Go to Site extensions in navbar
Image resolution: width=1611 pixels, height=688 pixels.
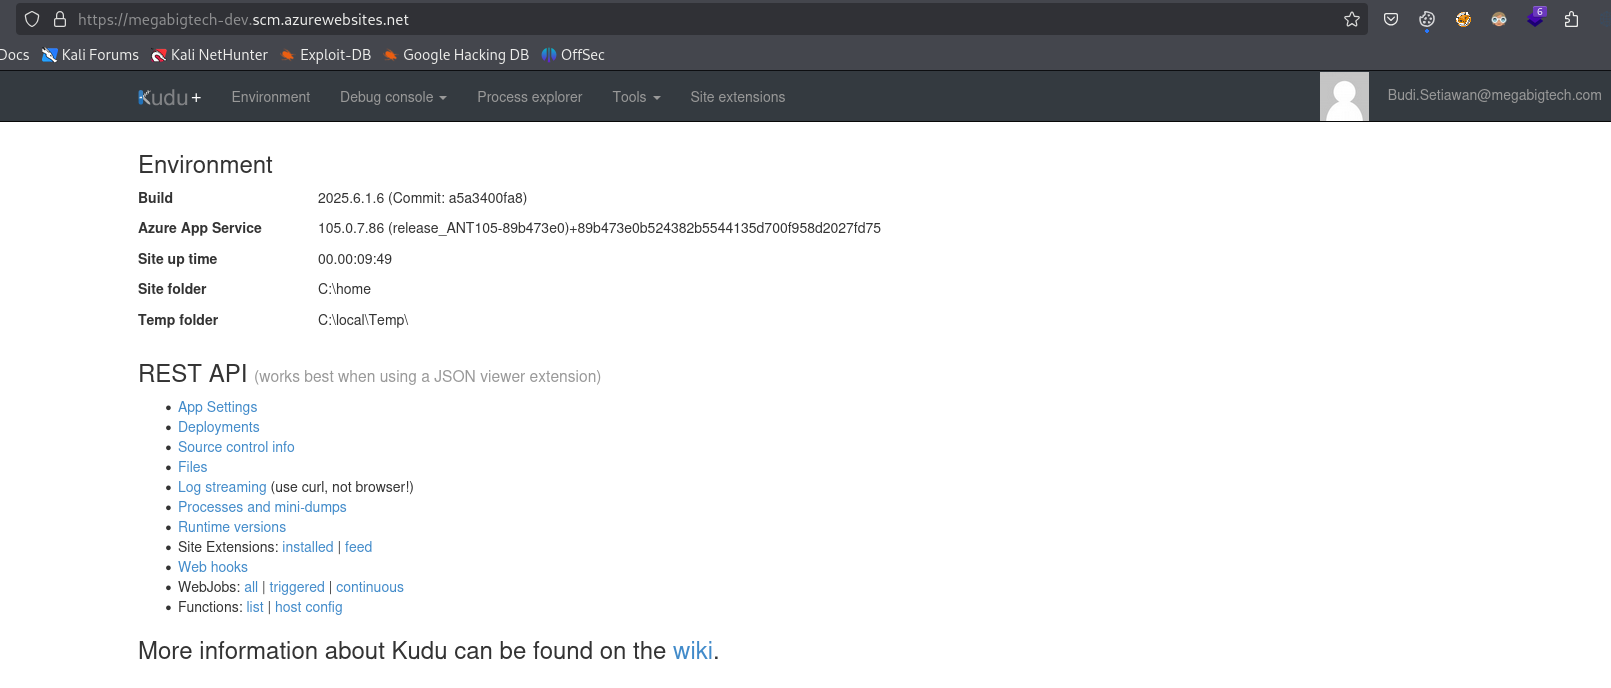(x=737, y=97)
